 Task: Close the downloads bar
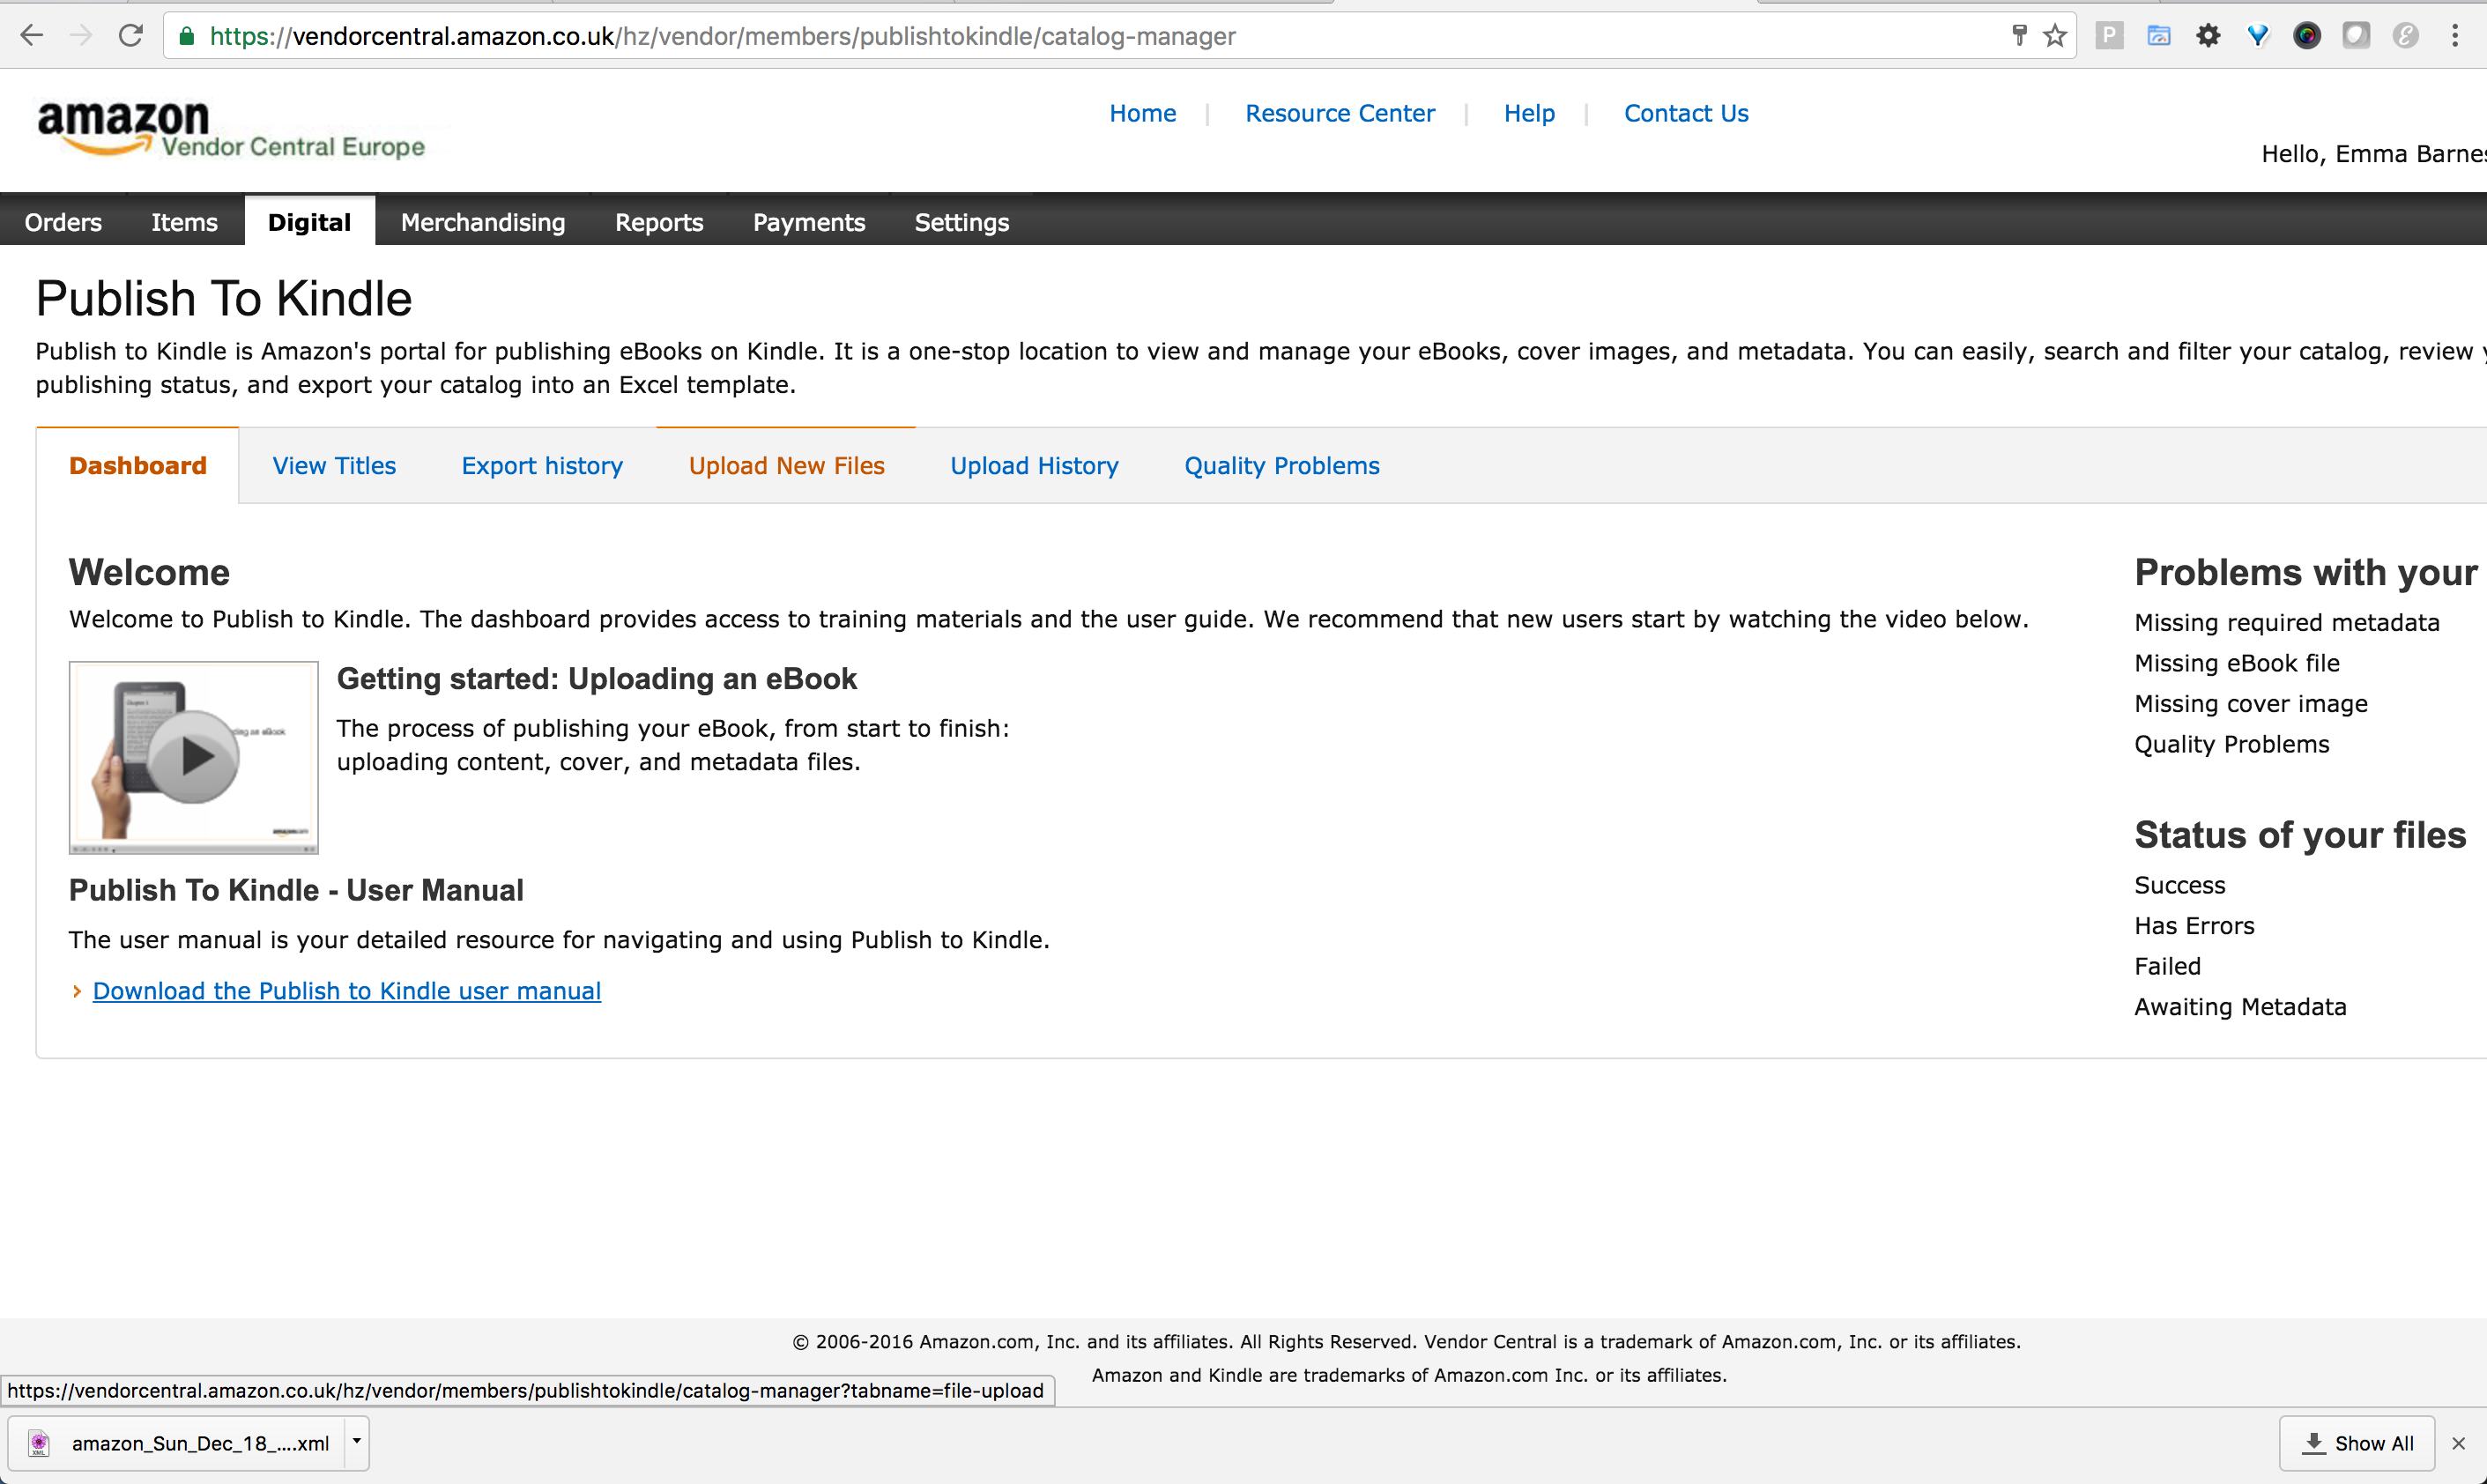(2459, 1443)
